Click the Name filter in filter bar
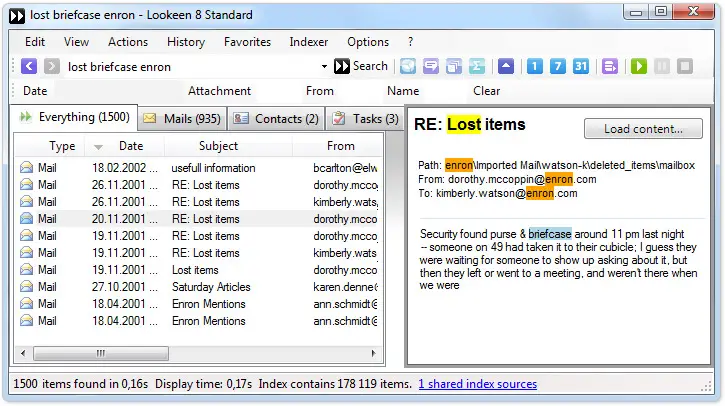The height and width of the screenshot is (406, 725). [403, 91]
